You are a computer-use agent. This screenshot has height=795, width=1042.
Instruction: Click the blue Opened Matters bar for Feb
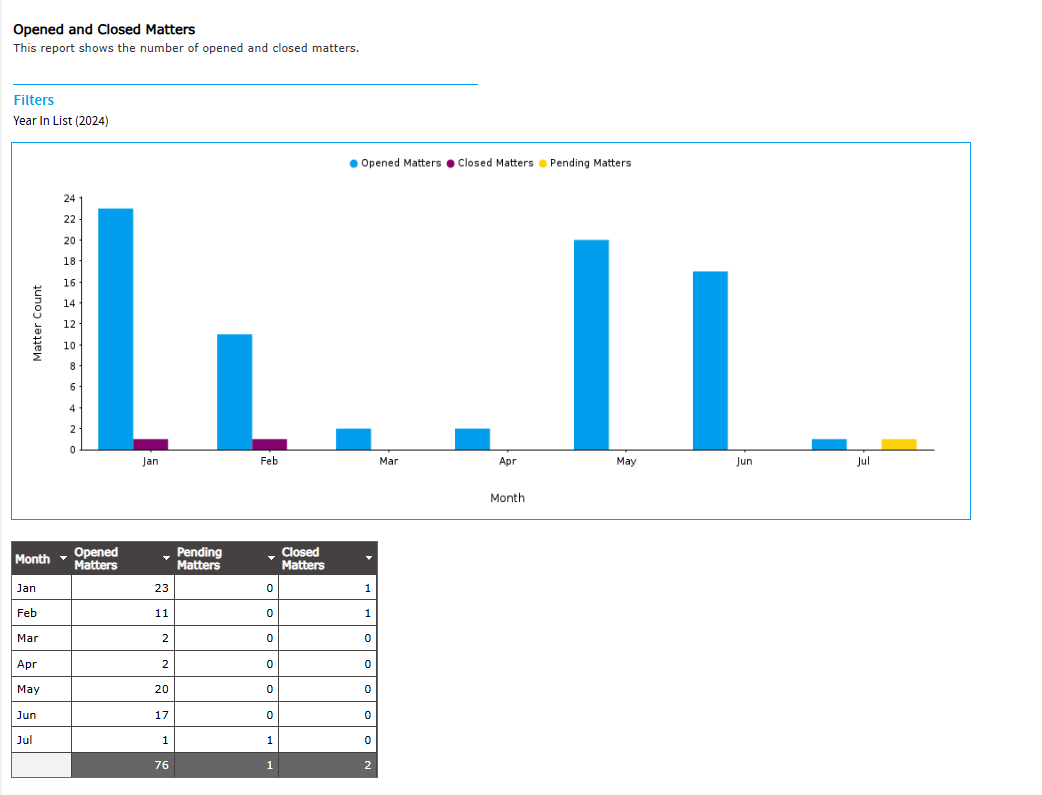234,392
